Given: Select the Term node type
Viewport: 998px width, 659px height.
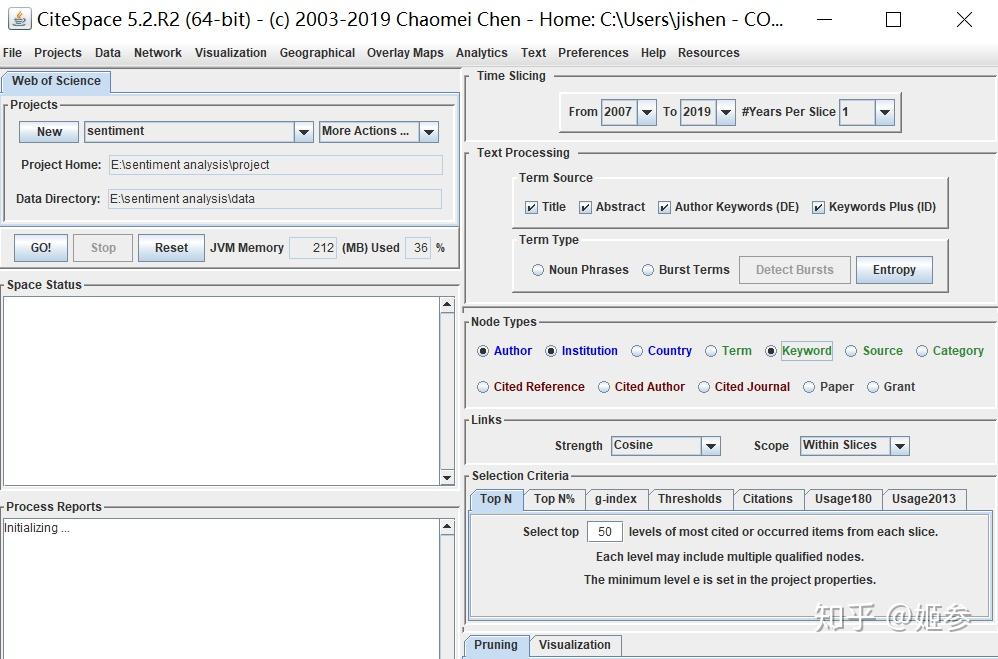Looking at the screenshot, I should (711, 351).
